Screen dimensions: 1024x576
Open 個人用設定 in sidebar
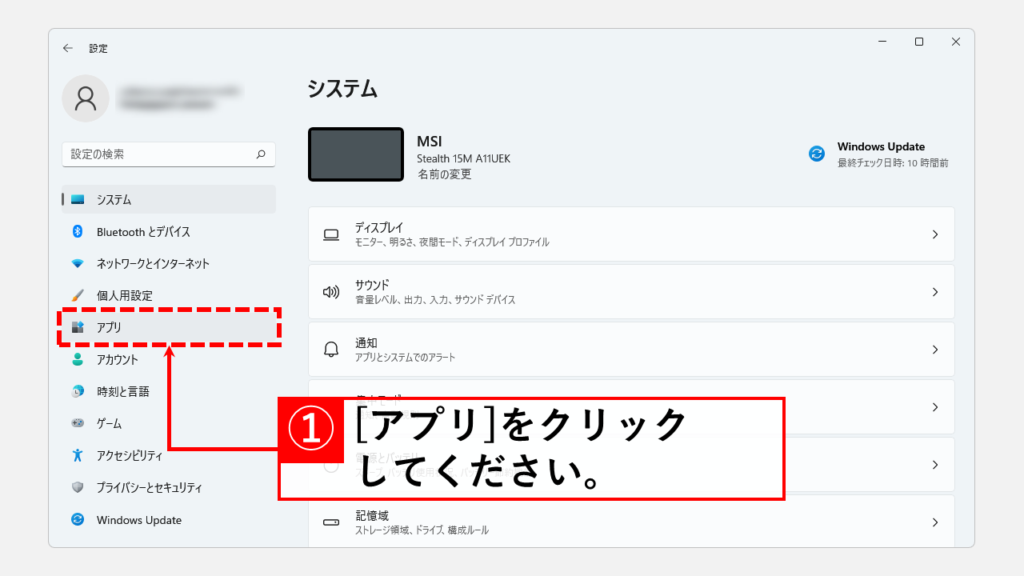click(168, 296)
